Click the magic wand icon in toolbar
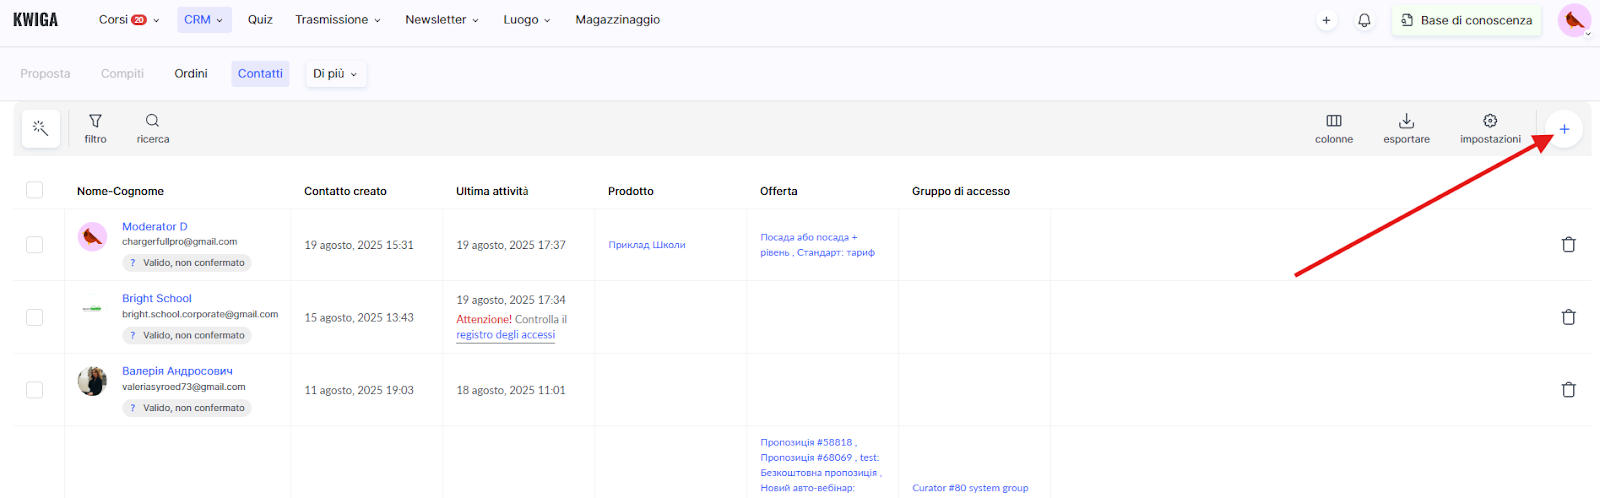The image size is (1600, 498). click(41, 129)
